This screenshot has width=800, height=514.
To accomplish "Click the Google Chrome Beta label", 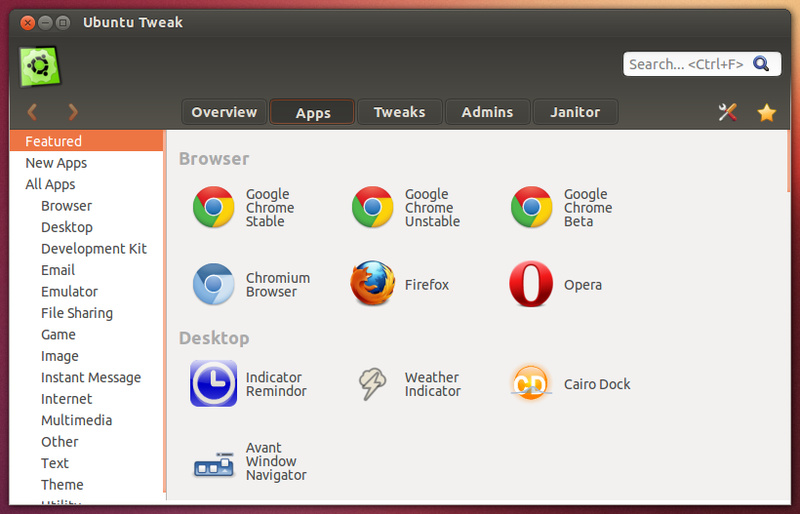I will [x=588, y=207].
